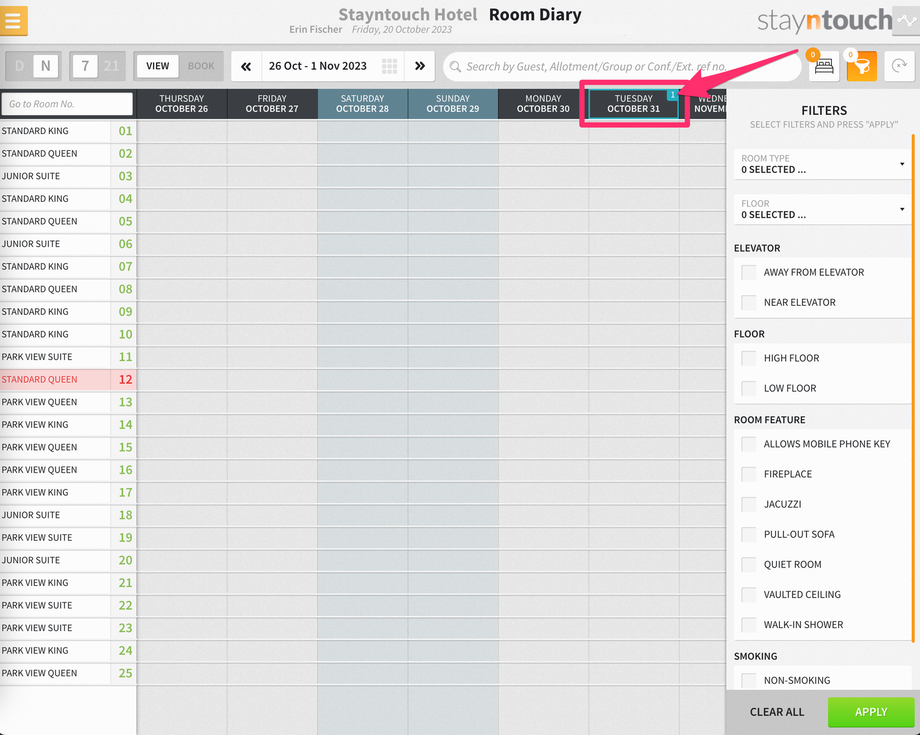The height and width of the screenshot is (735, 920).
Task: Switch to day view D toggle
Action: point(19,66)
